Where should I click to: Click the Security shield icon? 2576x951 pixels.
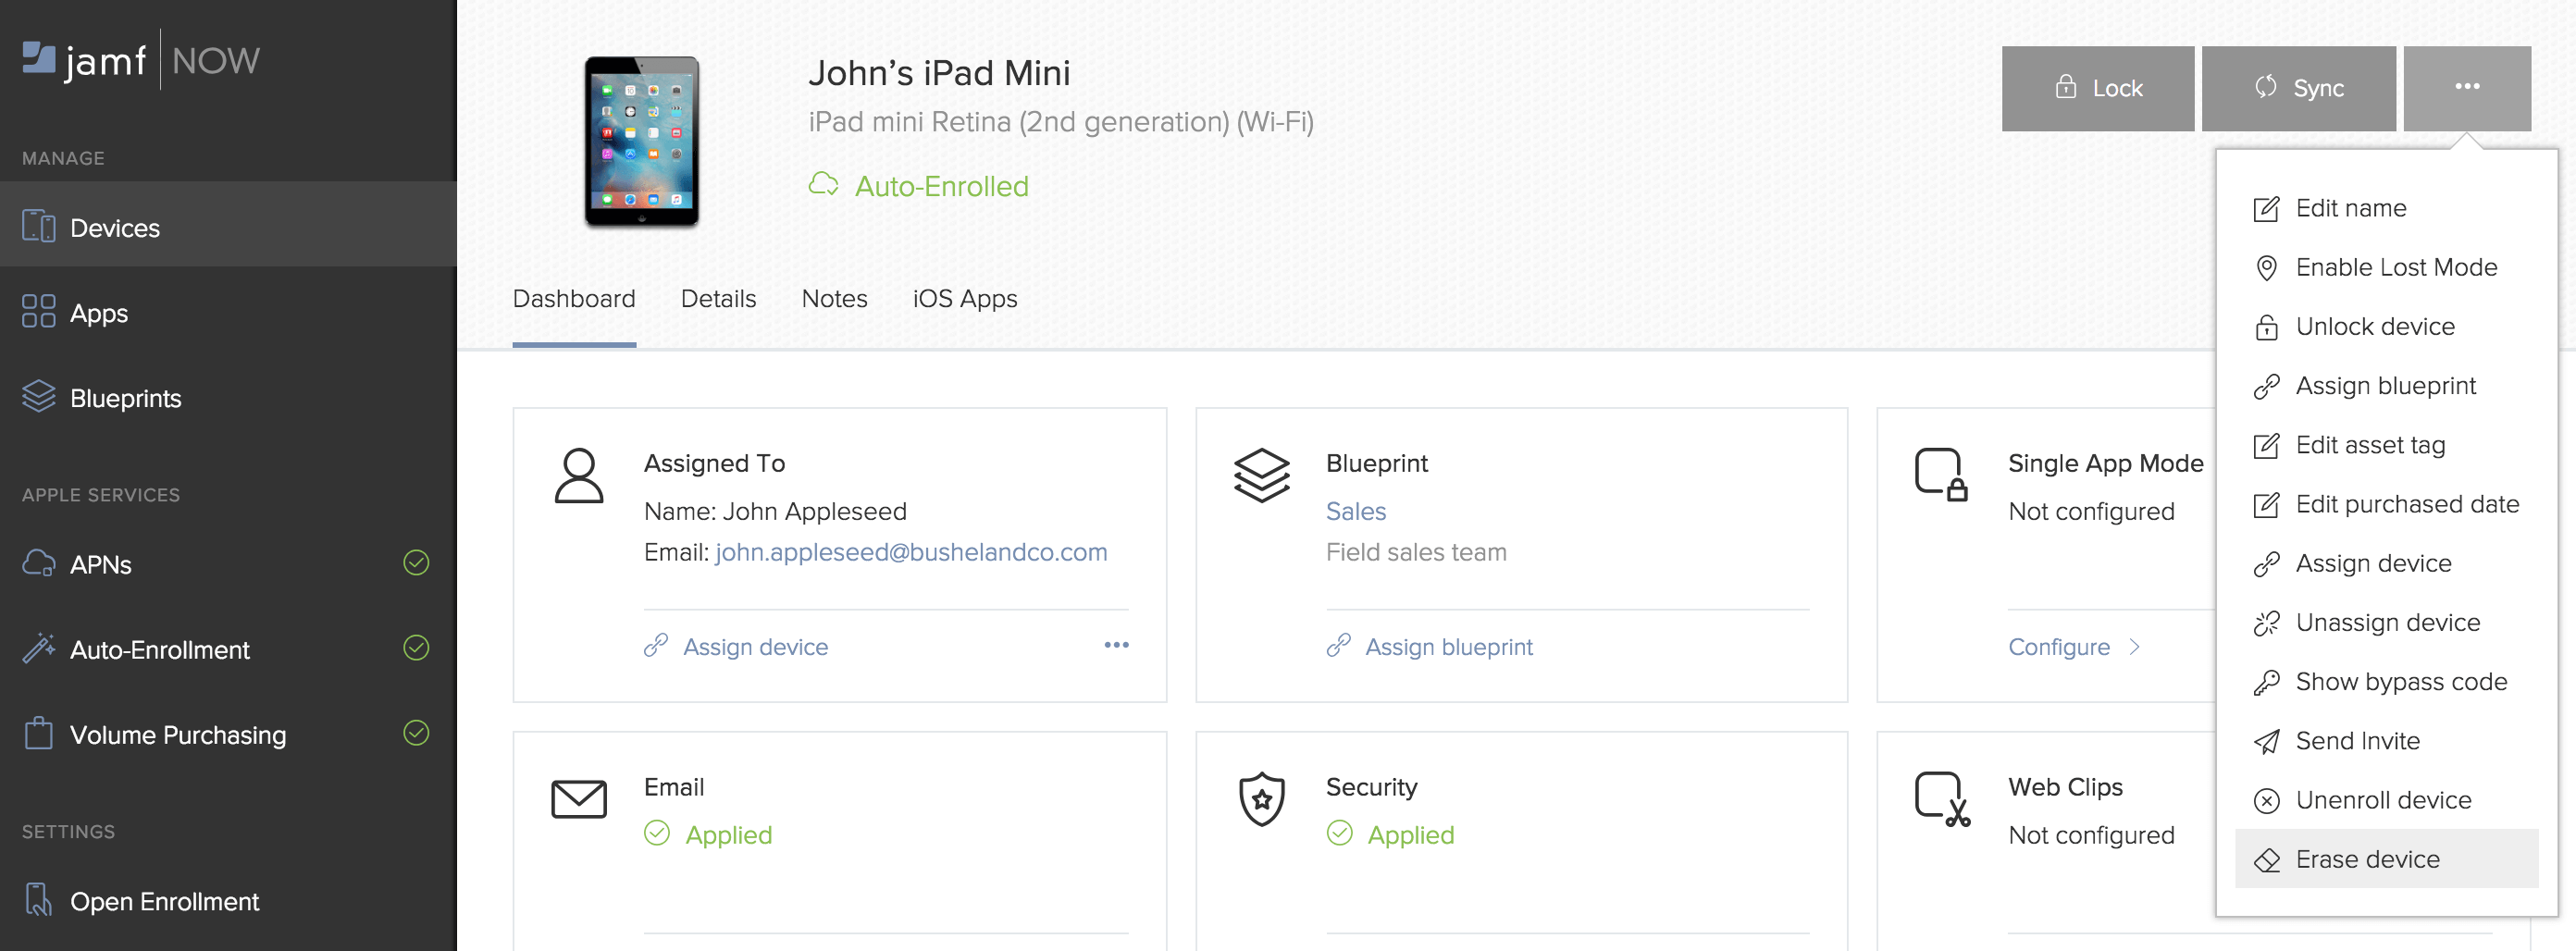point(1261,798)
